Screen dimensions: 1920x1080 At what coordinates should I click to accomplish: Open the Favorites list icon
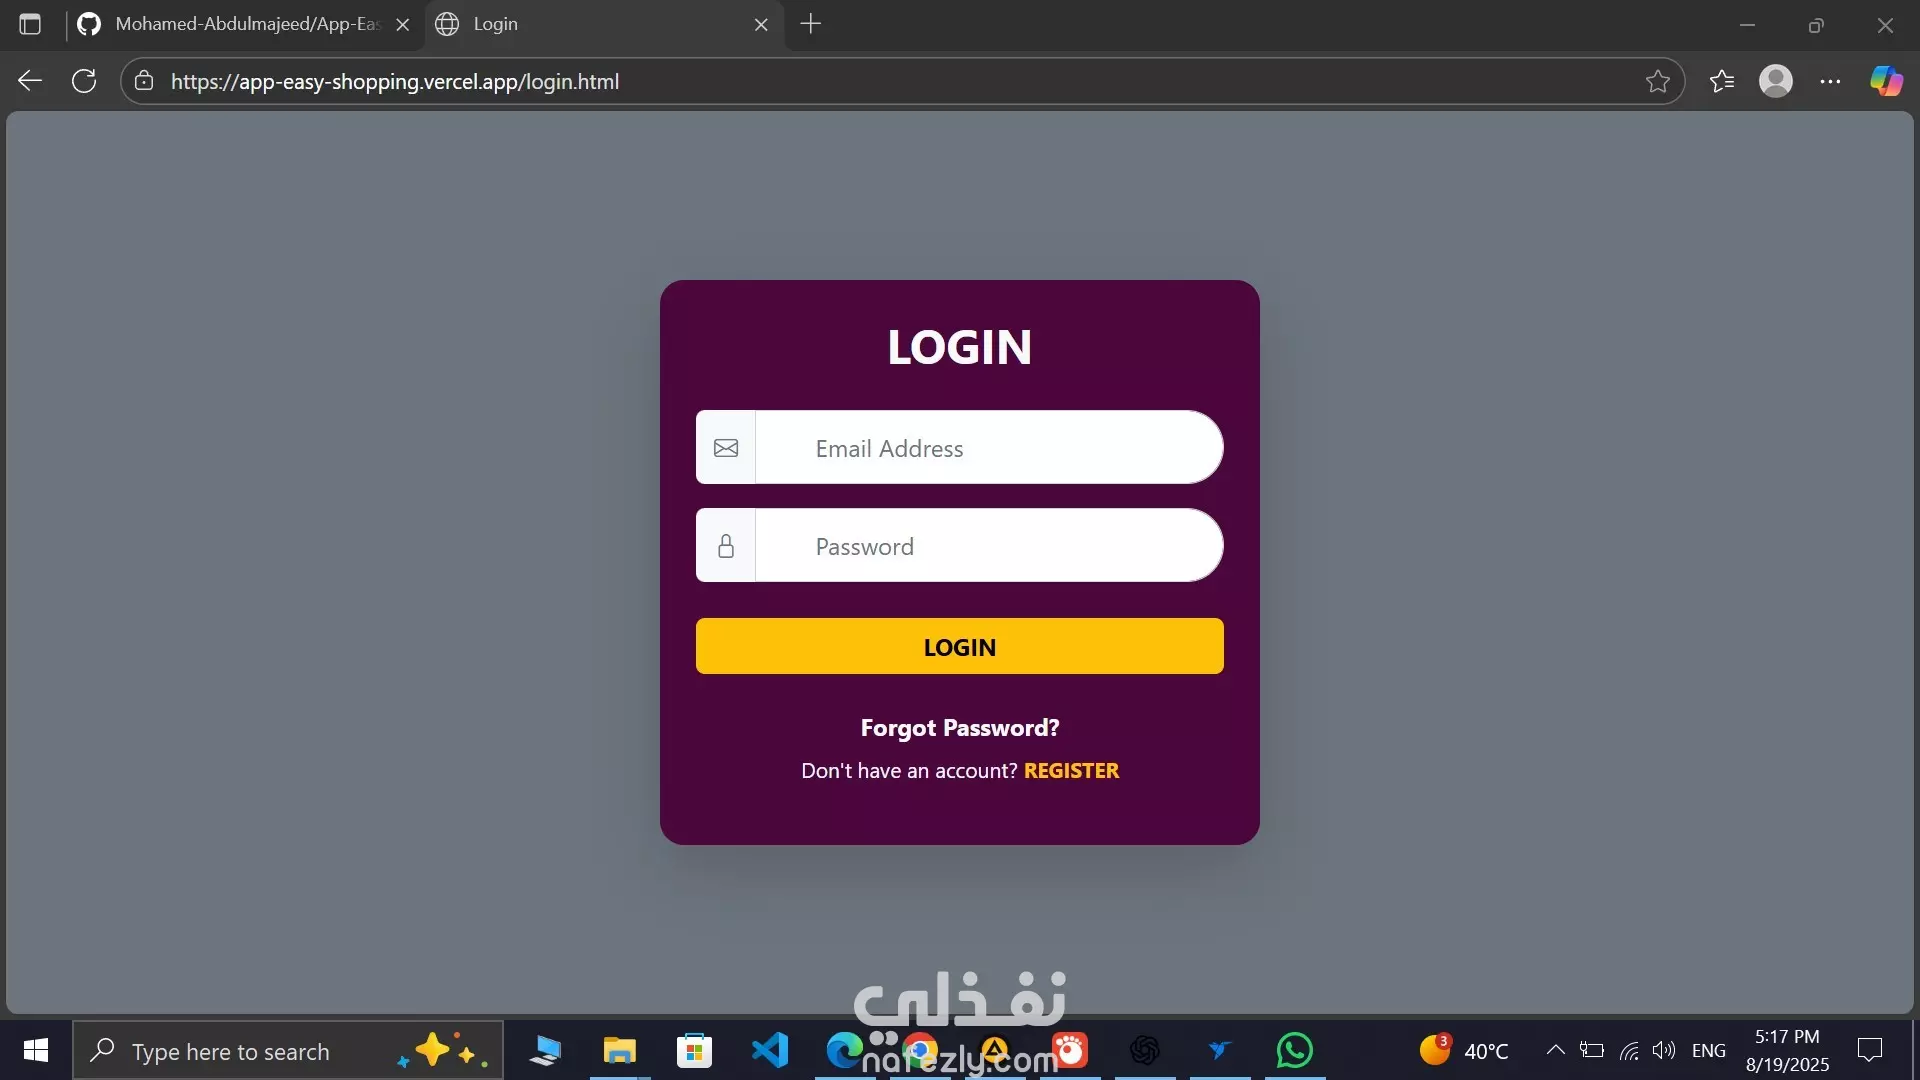pos(1721,81)
